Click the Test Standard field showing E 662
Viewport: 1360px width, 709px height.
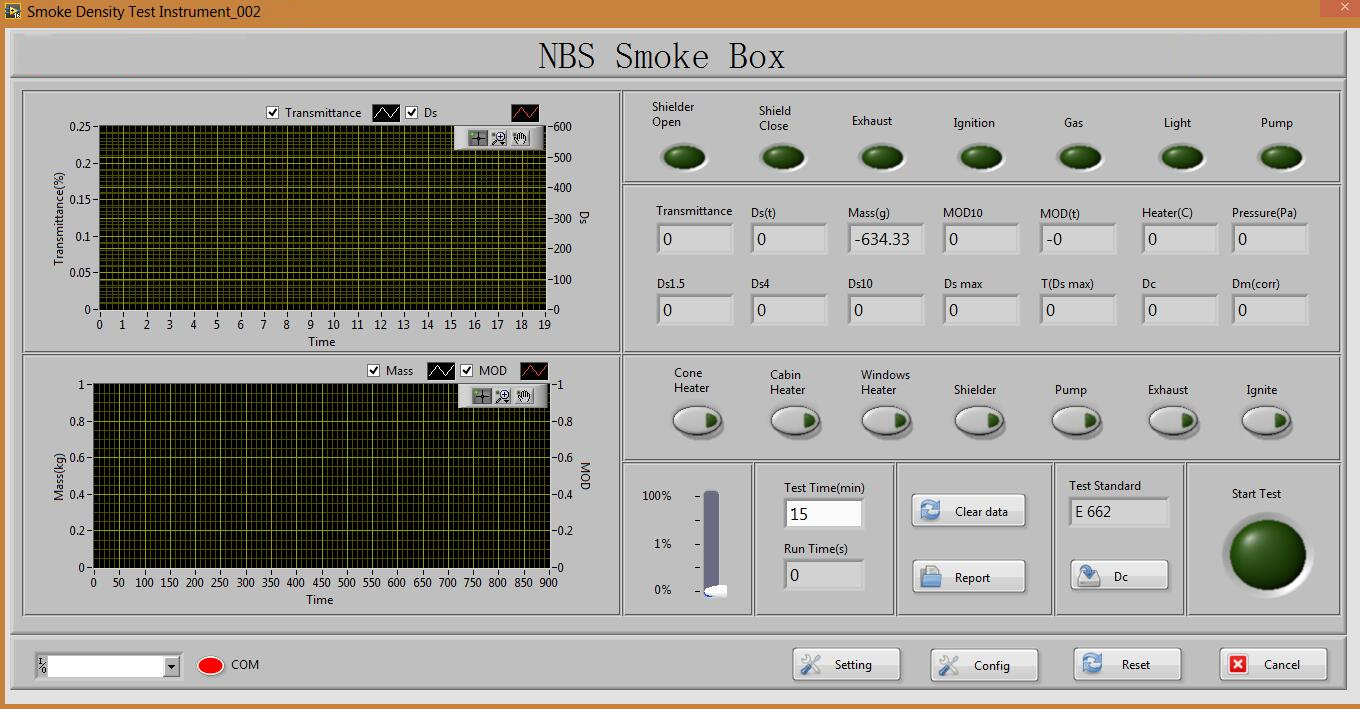tap(1118, 512)
